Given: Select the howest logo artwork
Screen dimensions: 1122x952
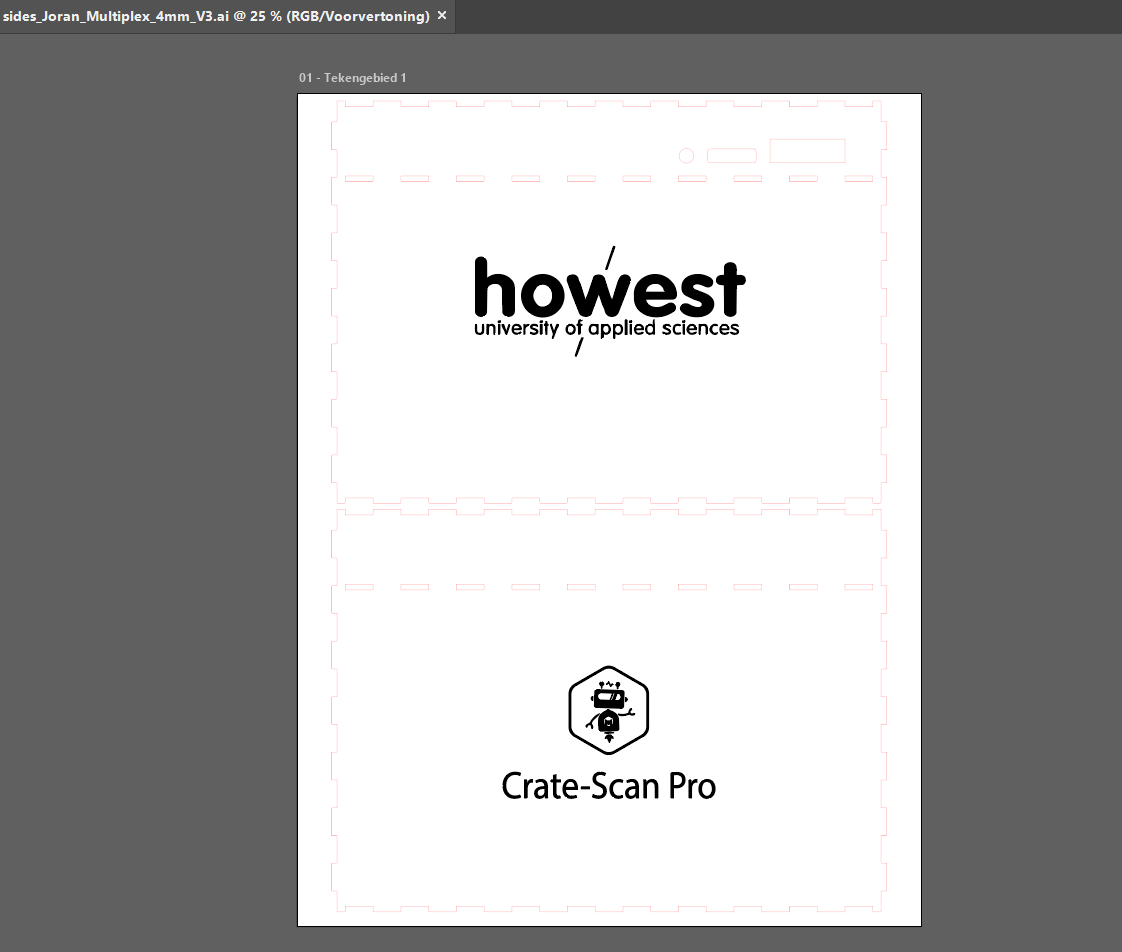Looking at the screenshot, I should (x=610, y=301).
